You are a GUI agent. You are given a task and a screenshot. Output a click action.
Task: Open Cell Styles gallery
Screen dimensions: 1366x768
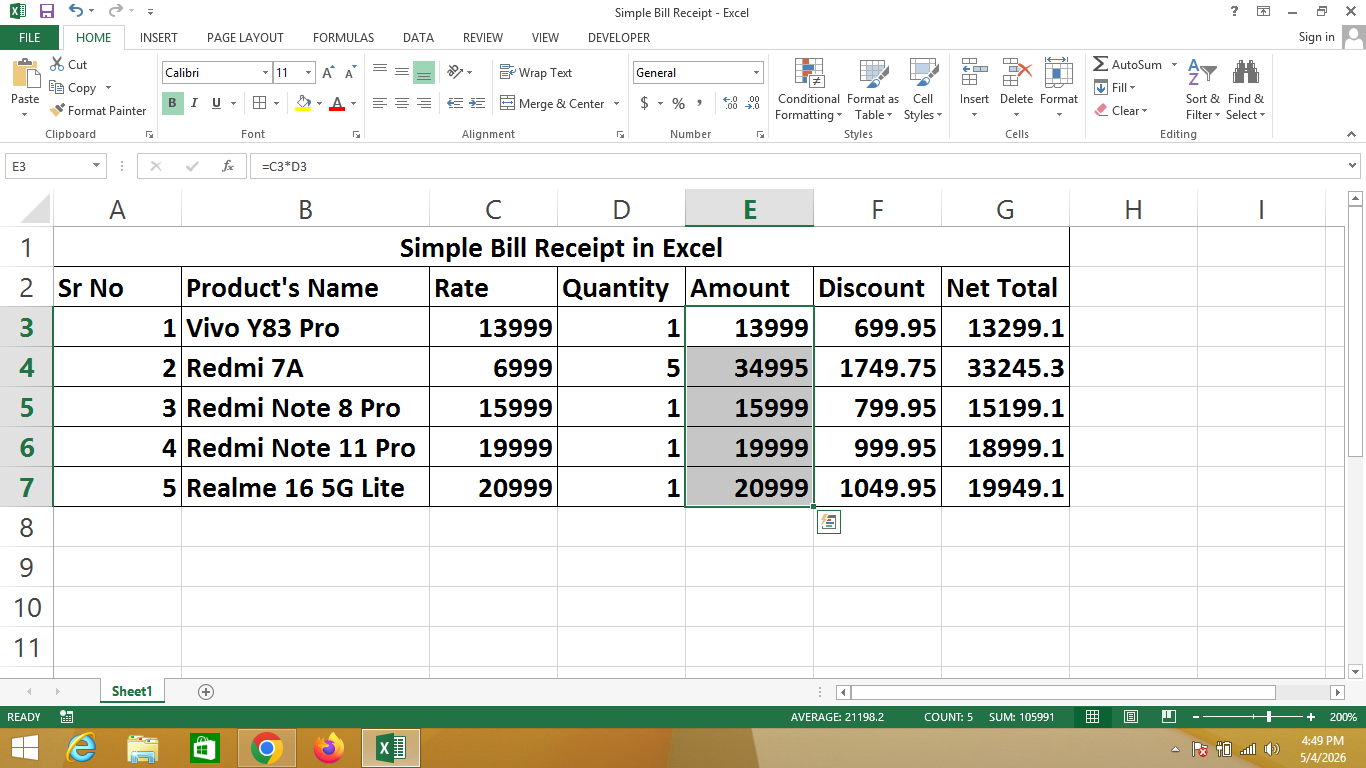click(923, 90)
